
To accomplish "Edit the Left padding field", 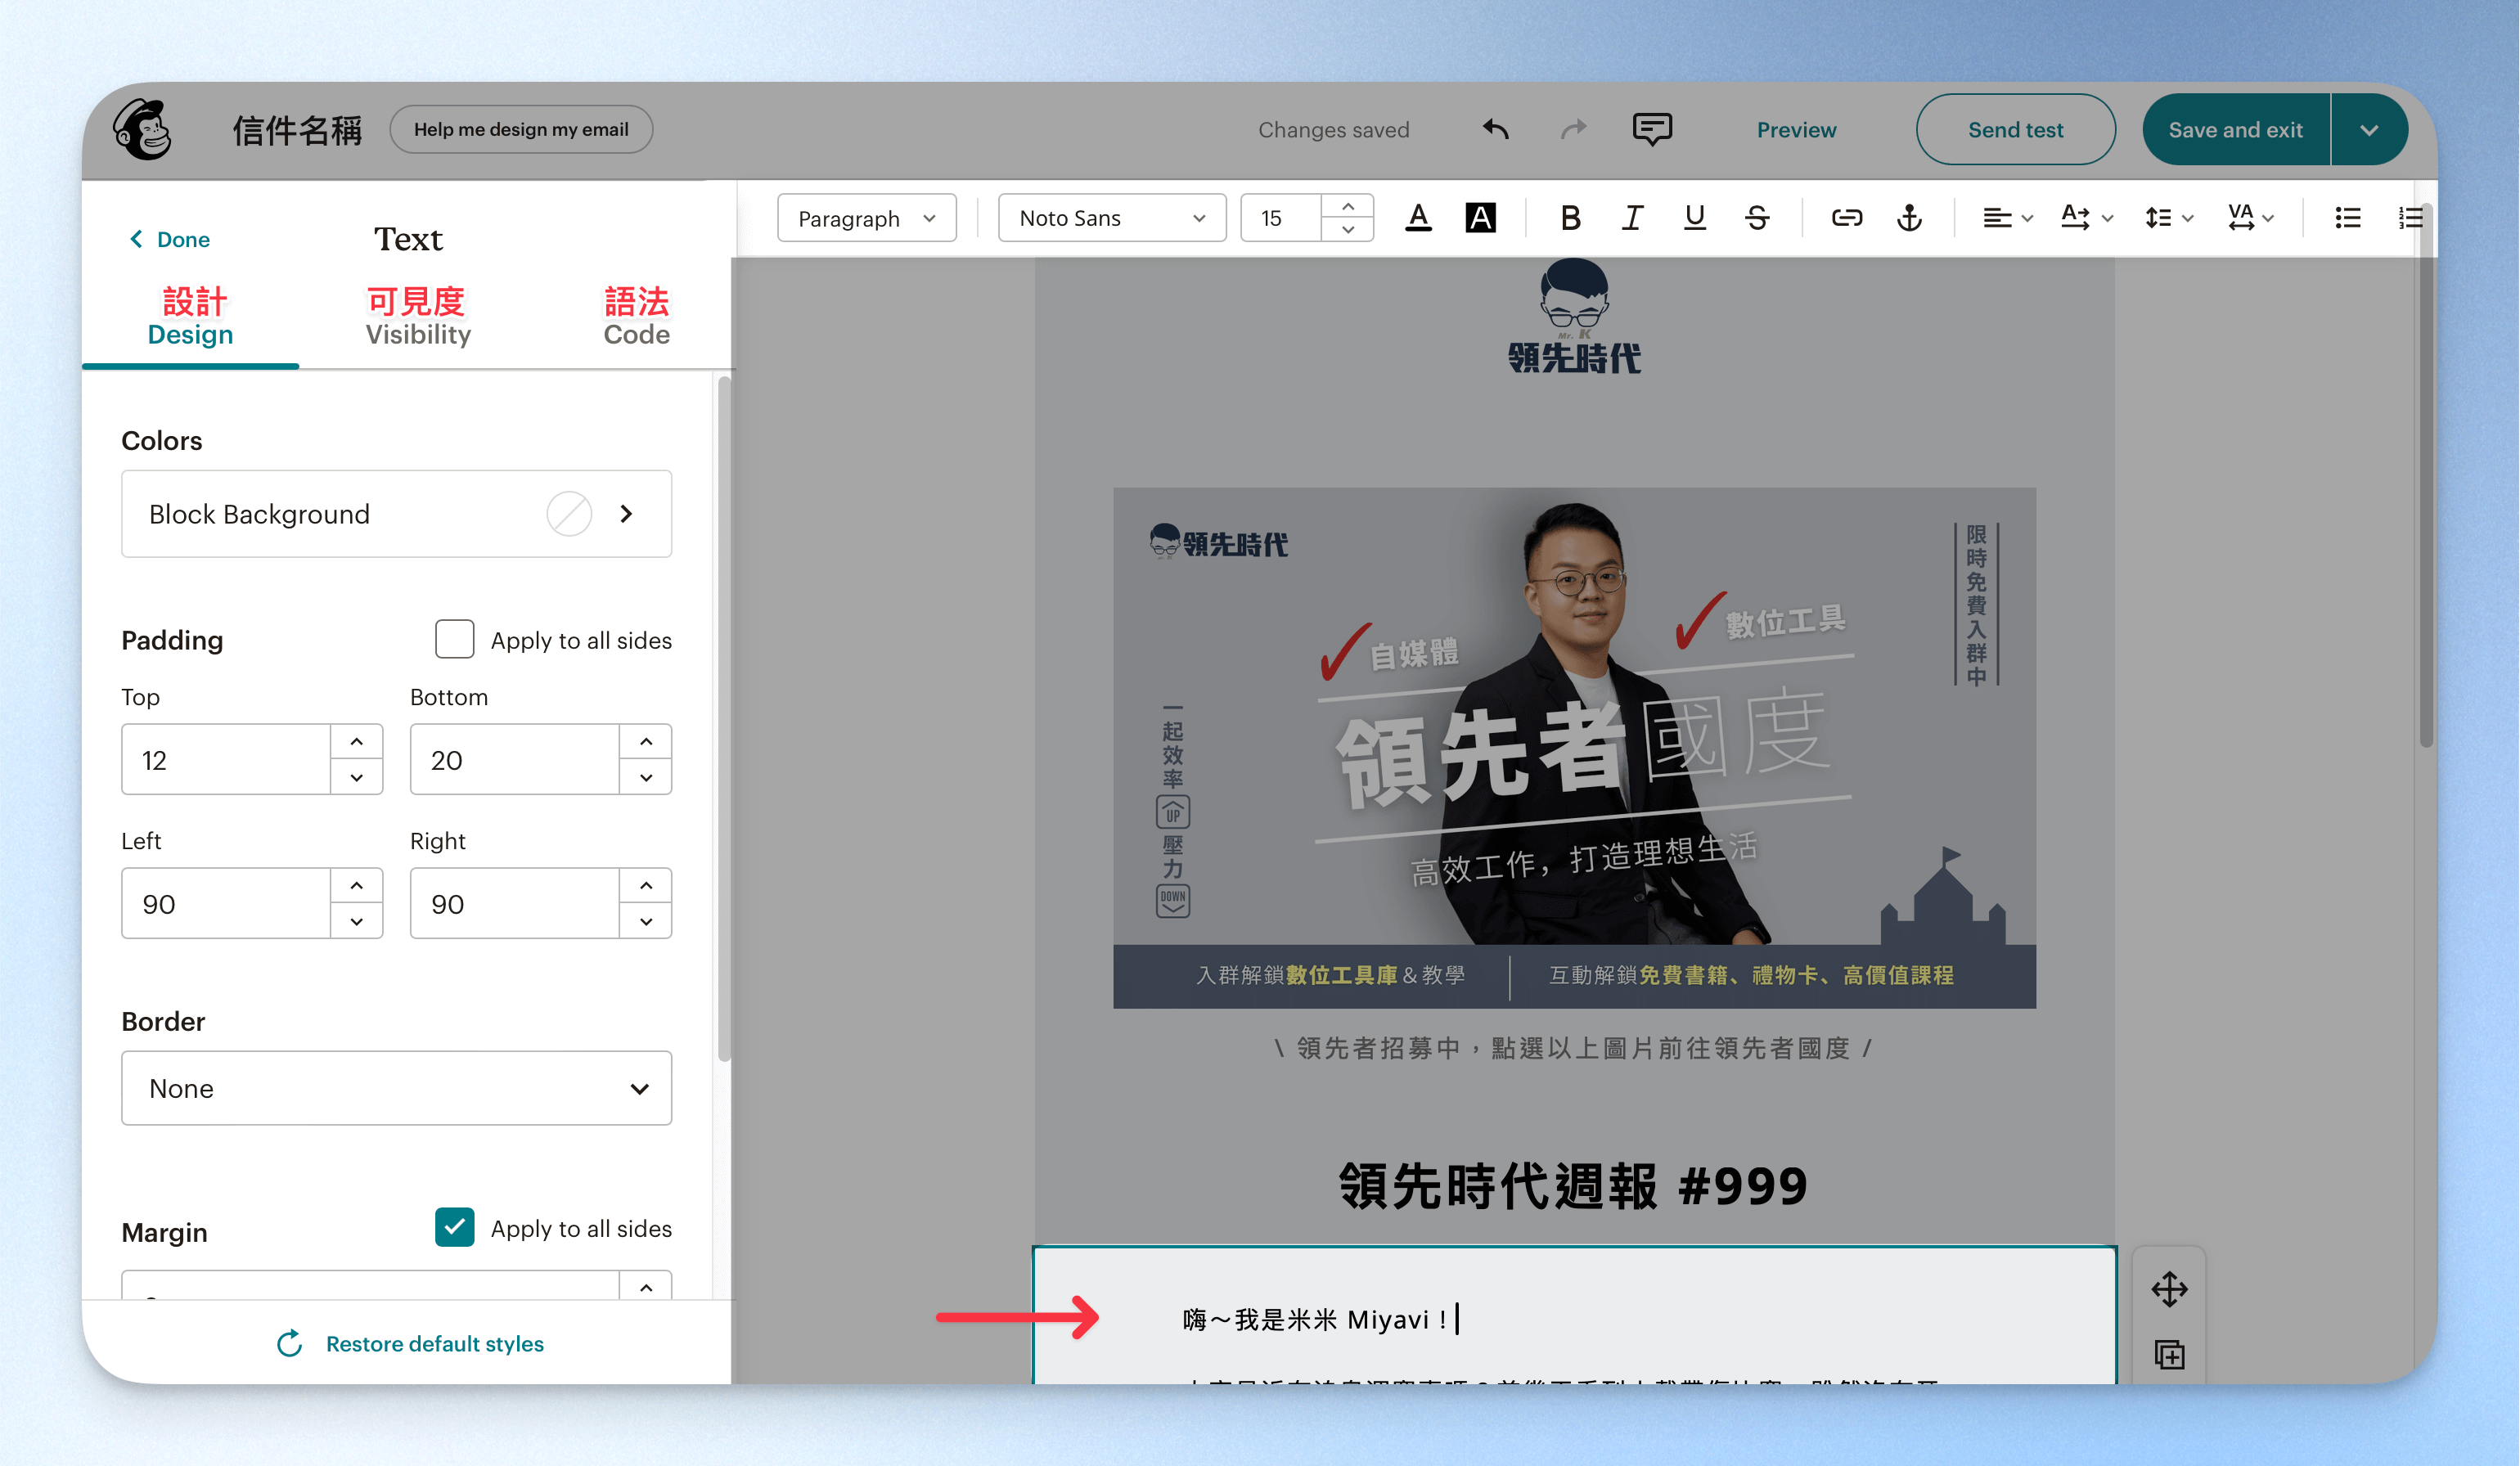I will pos(226,903).
